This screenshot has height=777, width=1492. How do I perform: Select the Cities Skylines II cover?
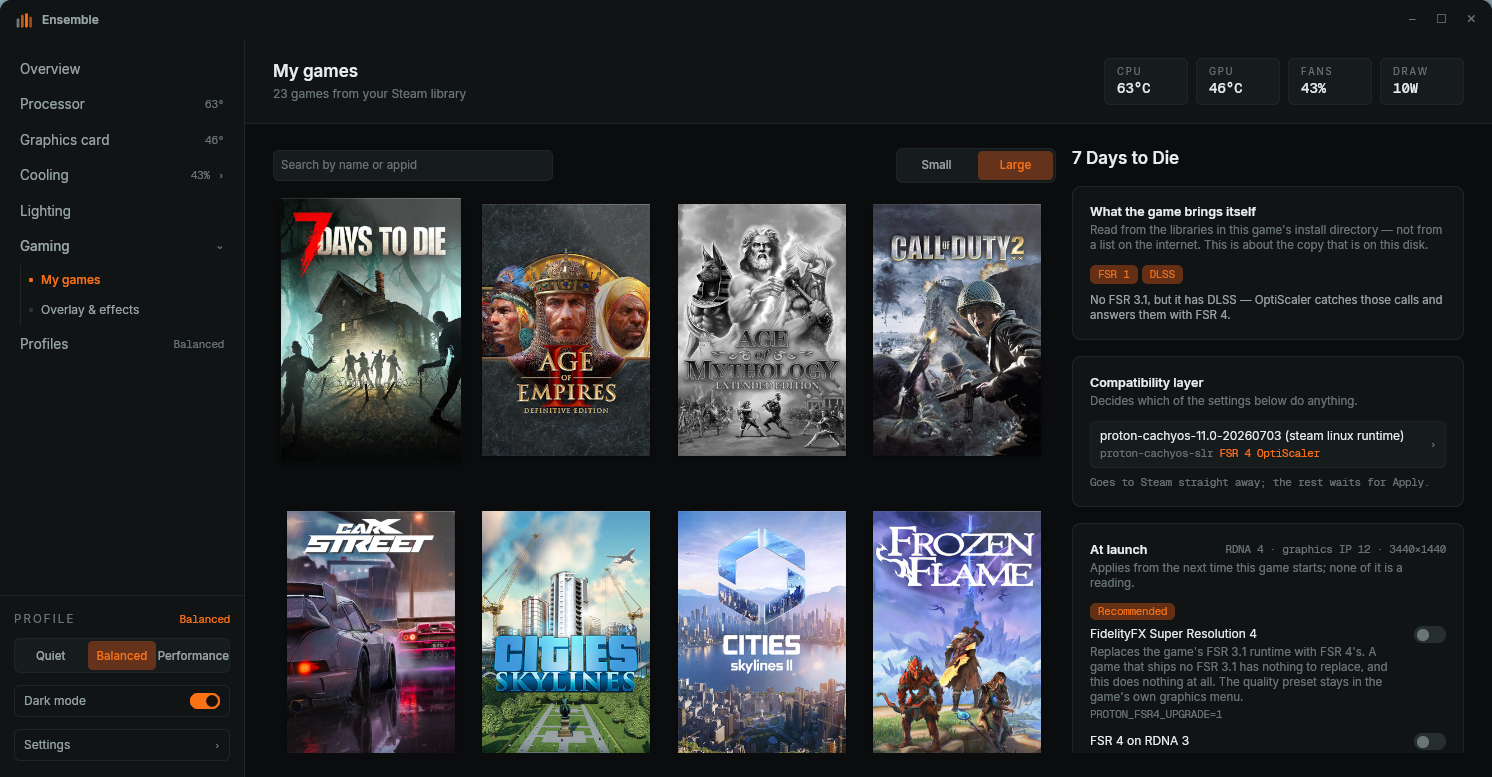pos(762,632)
